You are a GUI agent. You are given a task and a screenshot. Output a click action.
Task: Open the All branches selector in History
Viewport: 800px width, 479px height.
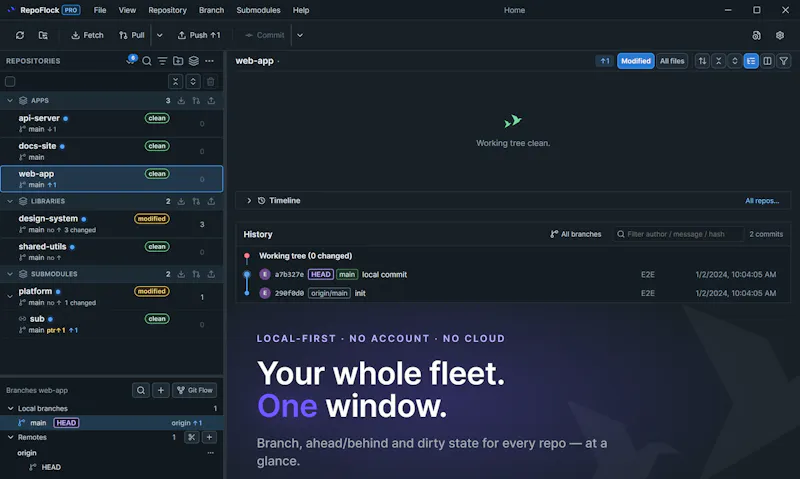(x=576, y=234)
